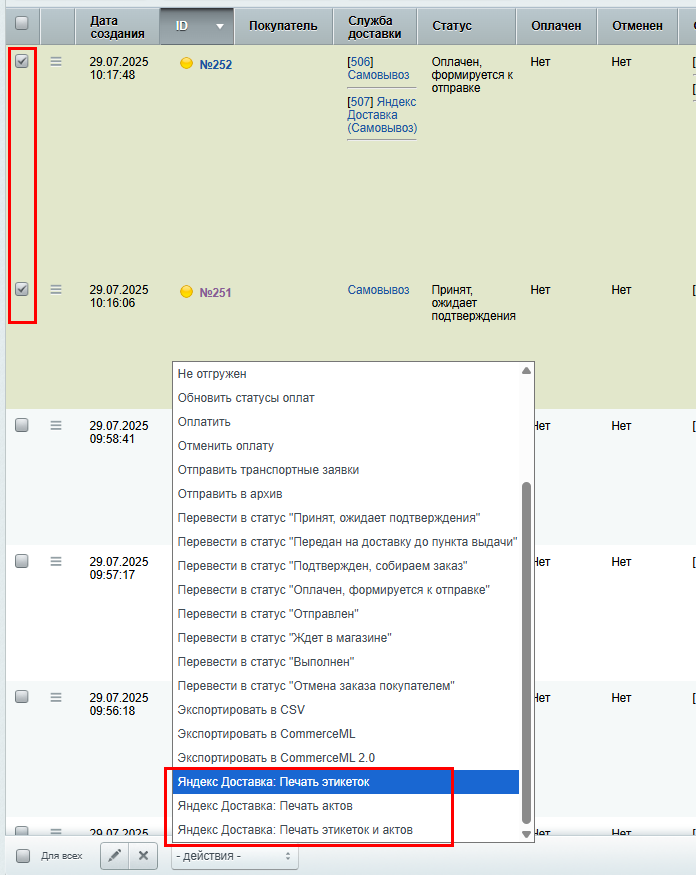
Task: Click the X delete icon in bottom bar
Action: click(x=143, y=855)
